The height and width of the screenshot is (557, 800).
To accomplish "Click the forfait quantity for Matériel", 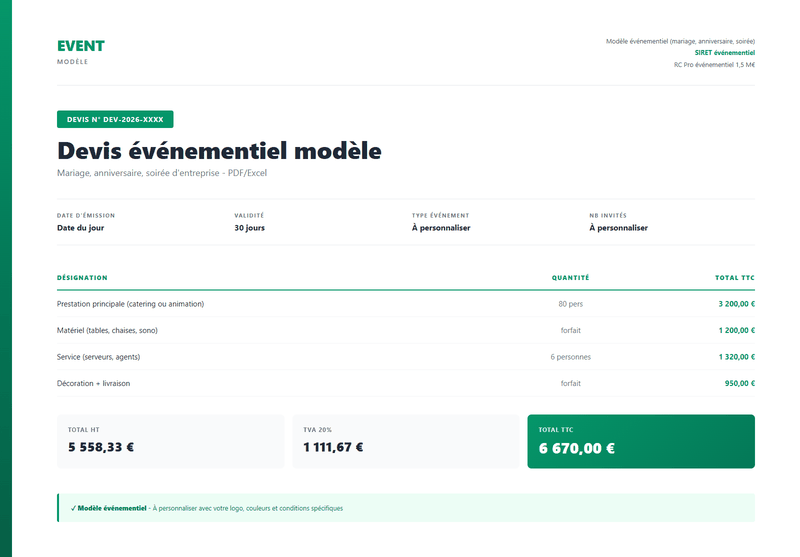I will (570, 331).
